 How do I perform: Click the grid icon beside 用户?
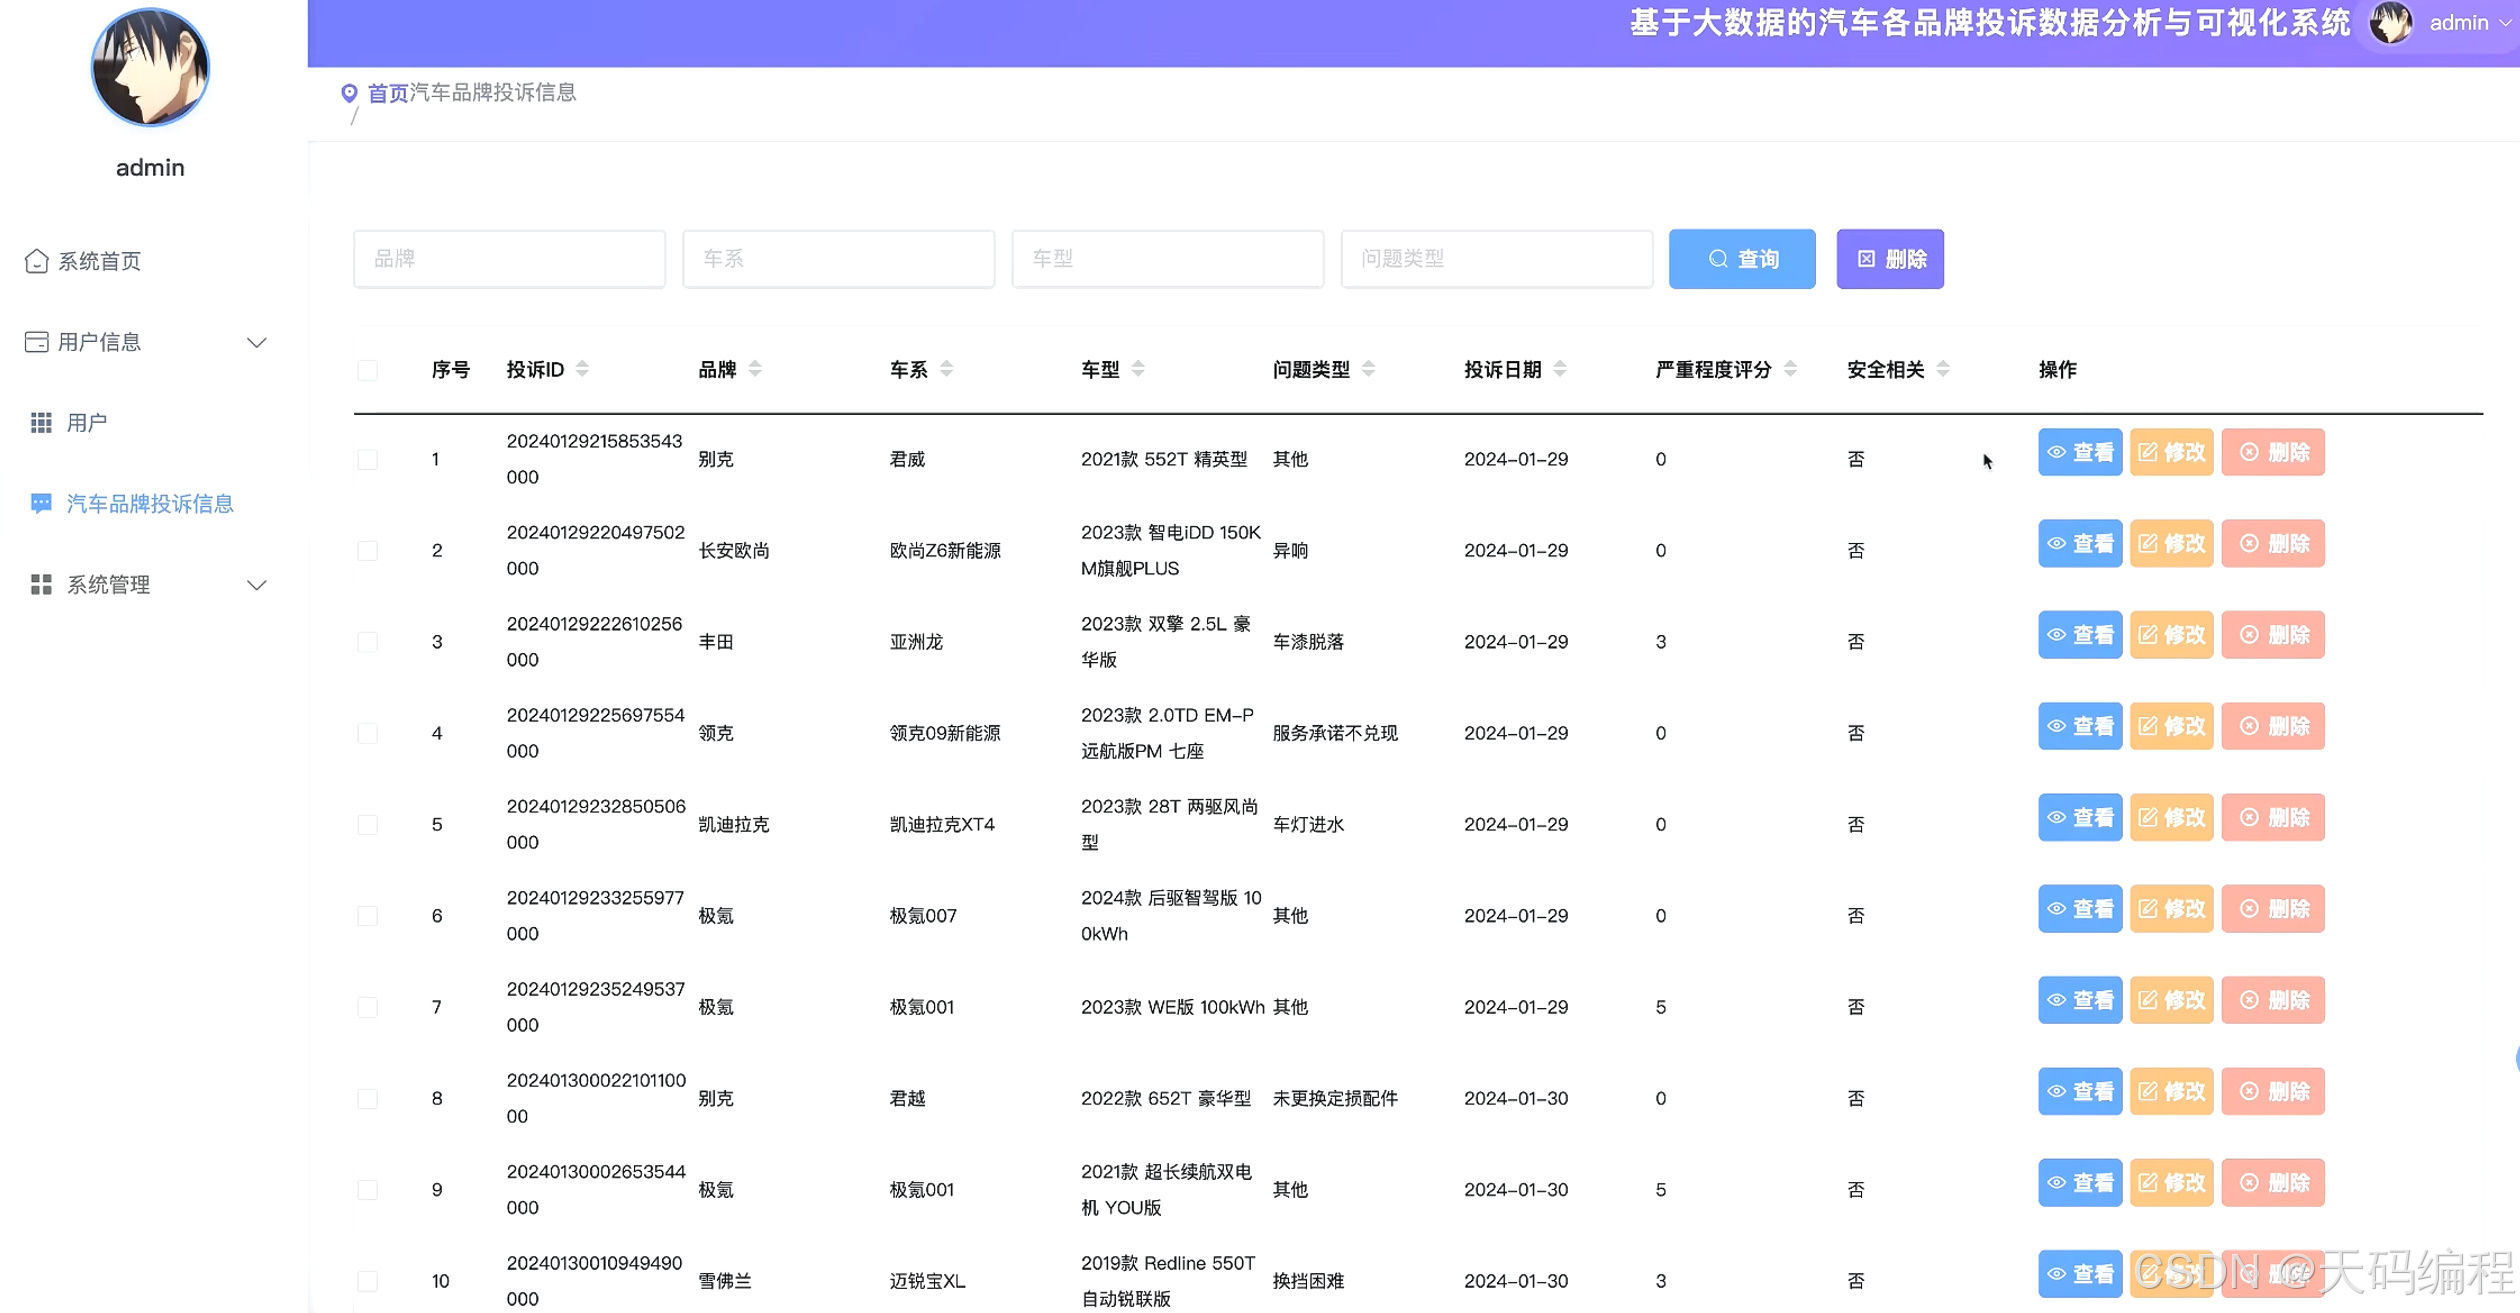41,423
